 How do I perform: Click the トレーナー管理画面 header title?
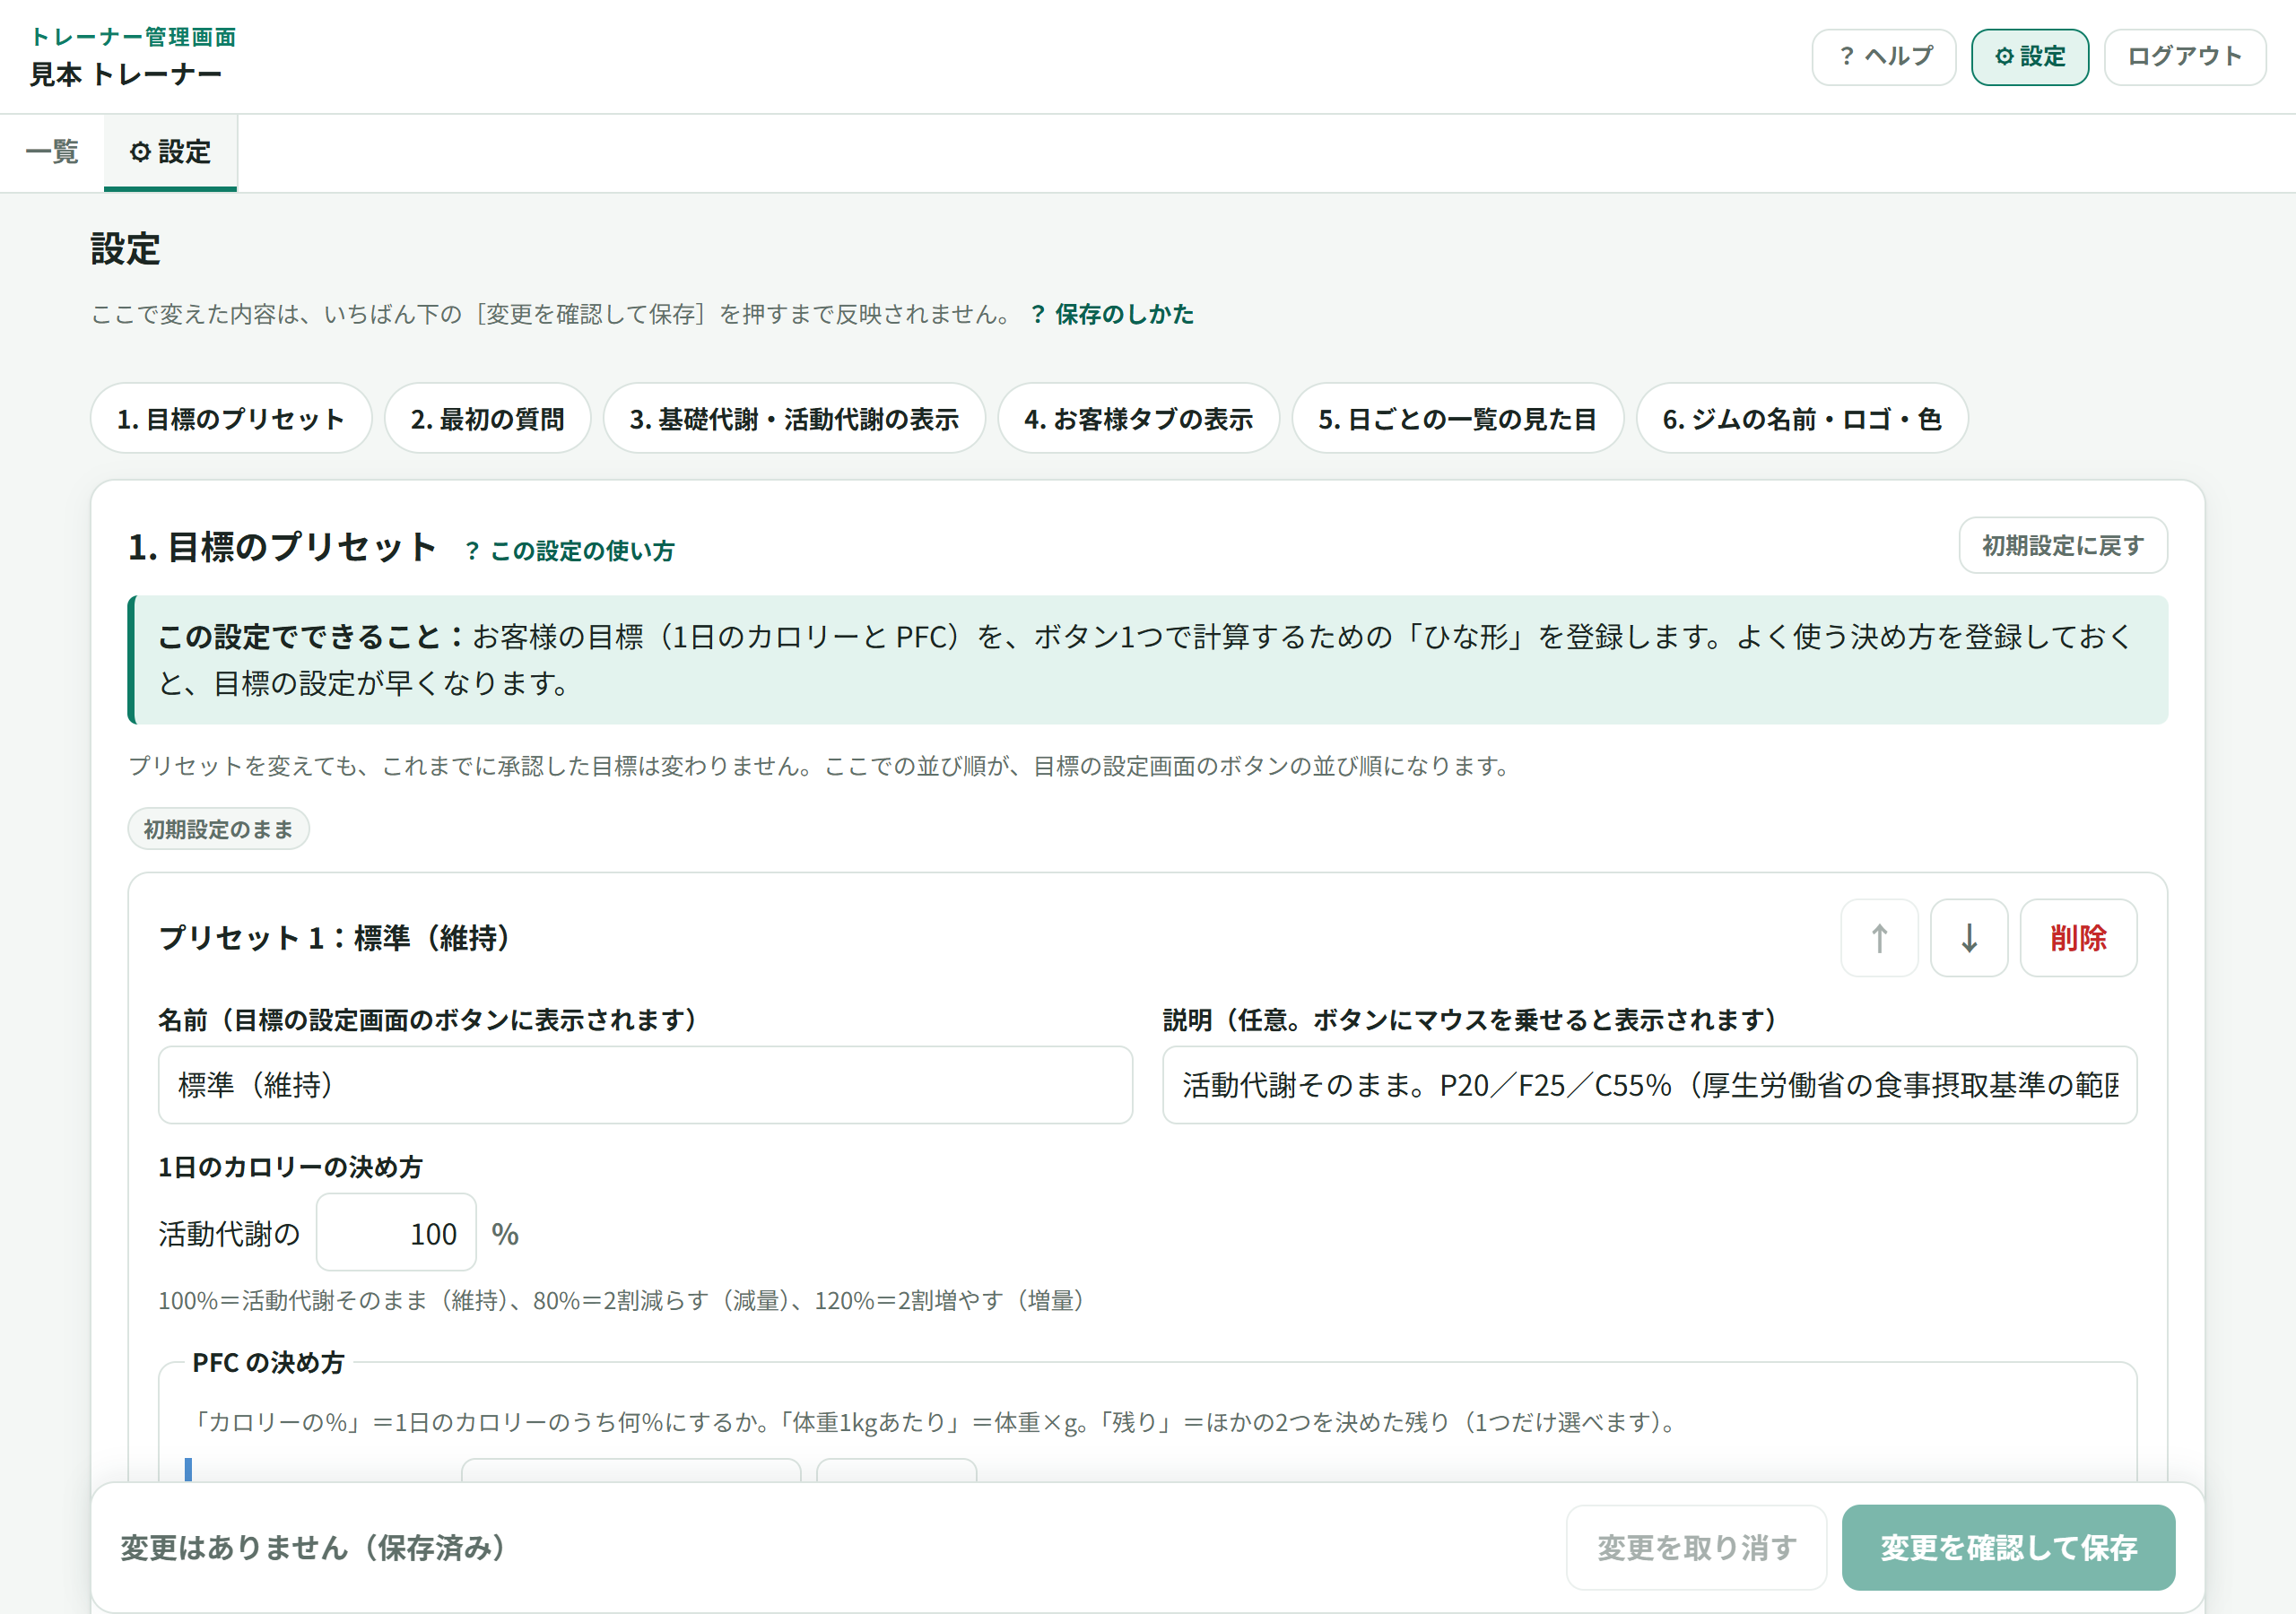(133, 37)
